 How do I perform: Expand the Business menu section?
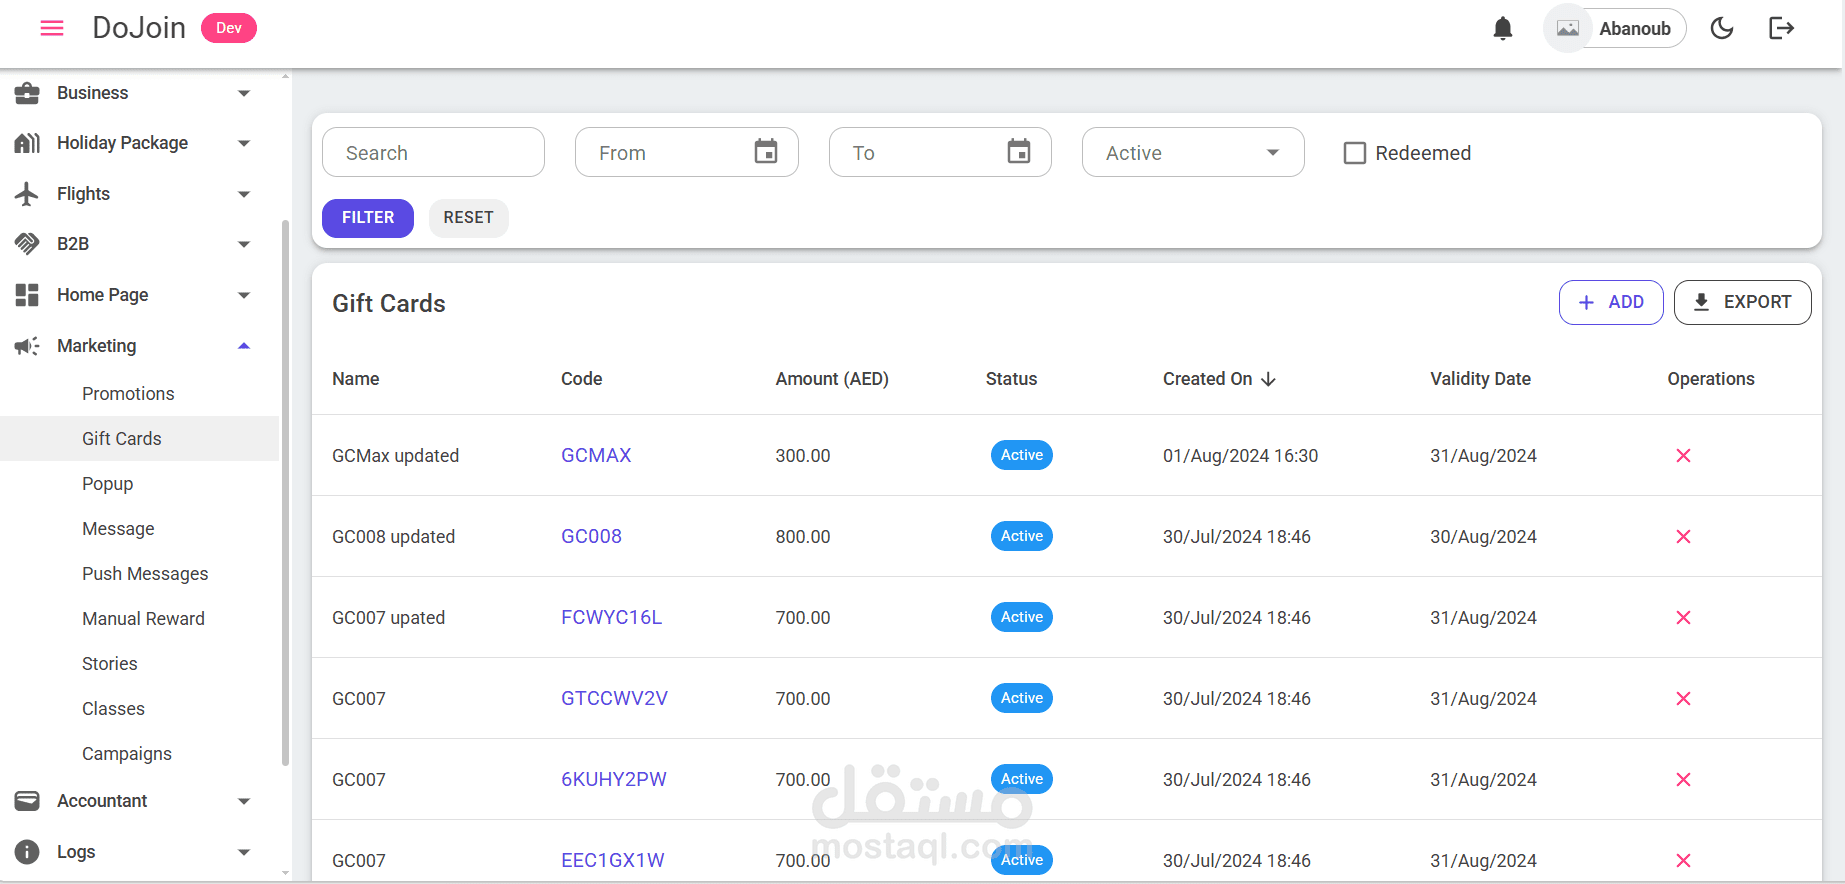click(x=244, y=93)
